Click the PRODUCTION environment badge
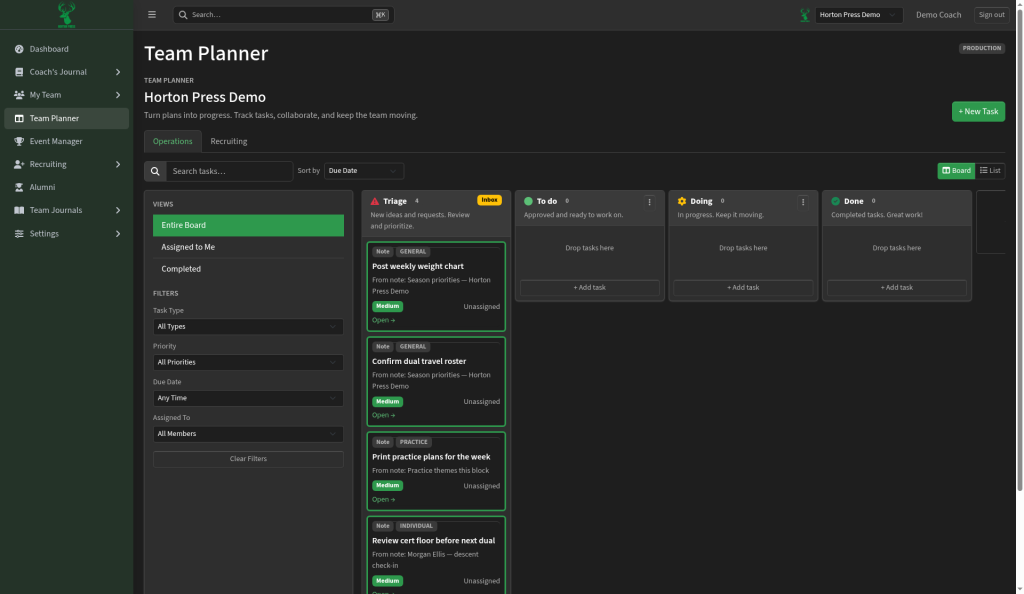Viewport: 1024px width, 594px height. 982,48
